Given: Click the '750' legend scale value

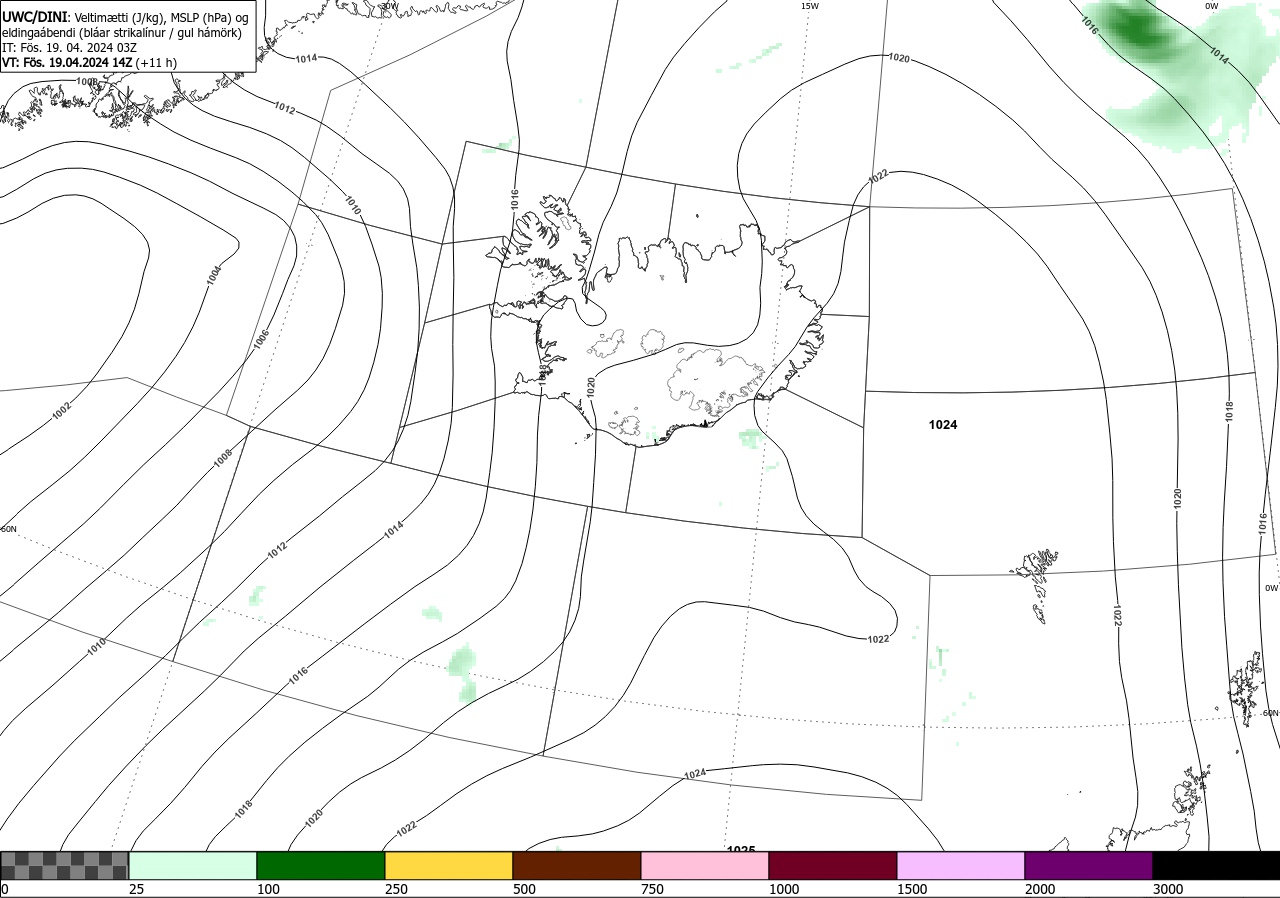Looking at the screenshot, I should click(x=651, y=889).
